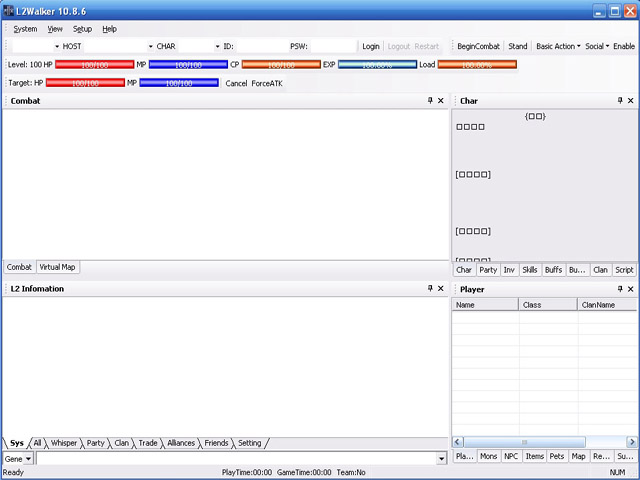Sort by the Class column header
The width and height of the screenshot is (640, 480).
click(548, 304)
